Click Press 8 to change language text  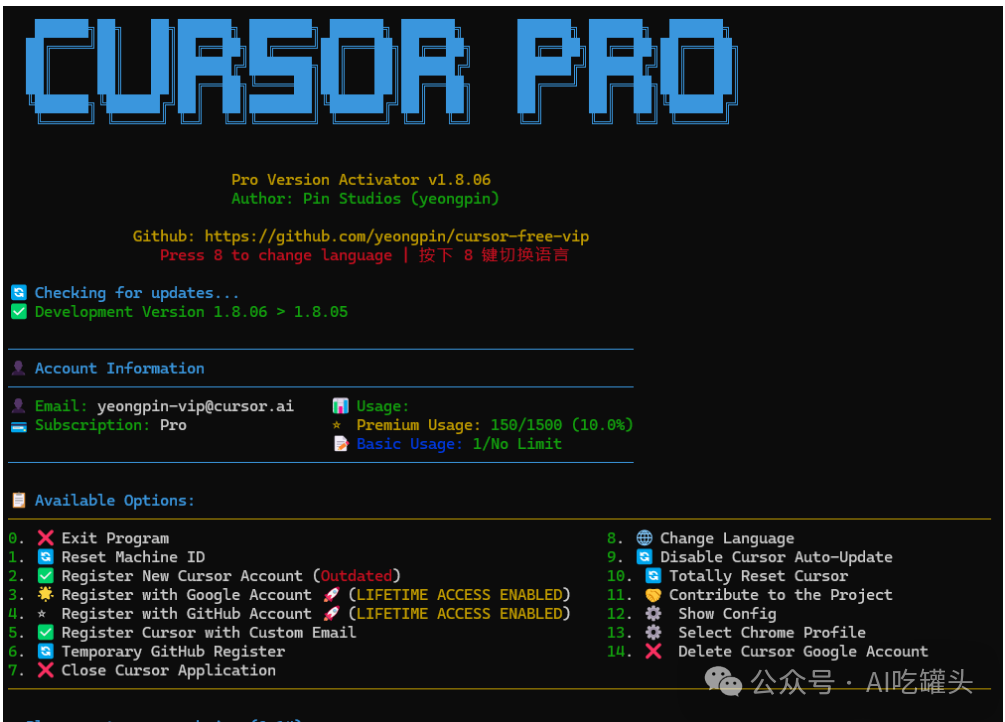276,255
